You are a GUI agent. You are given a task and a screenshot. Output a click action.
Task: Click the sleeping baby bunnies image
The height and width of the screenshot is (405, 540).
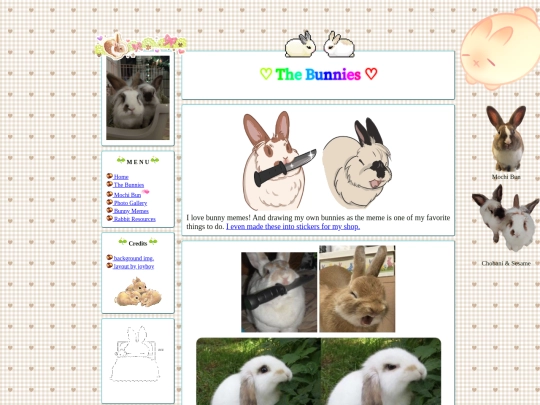tap(138, 292)
